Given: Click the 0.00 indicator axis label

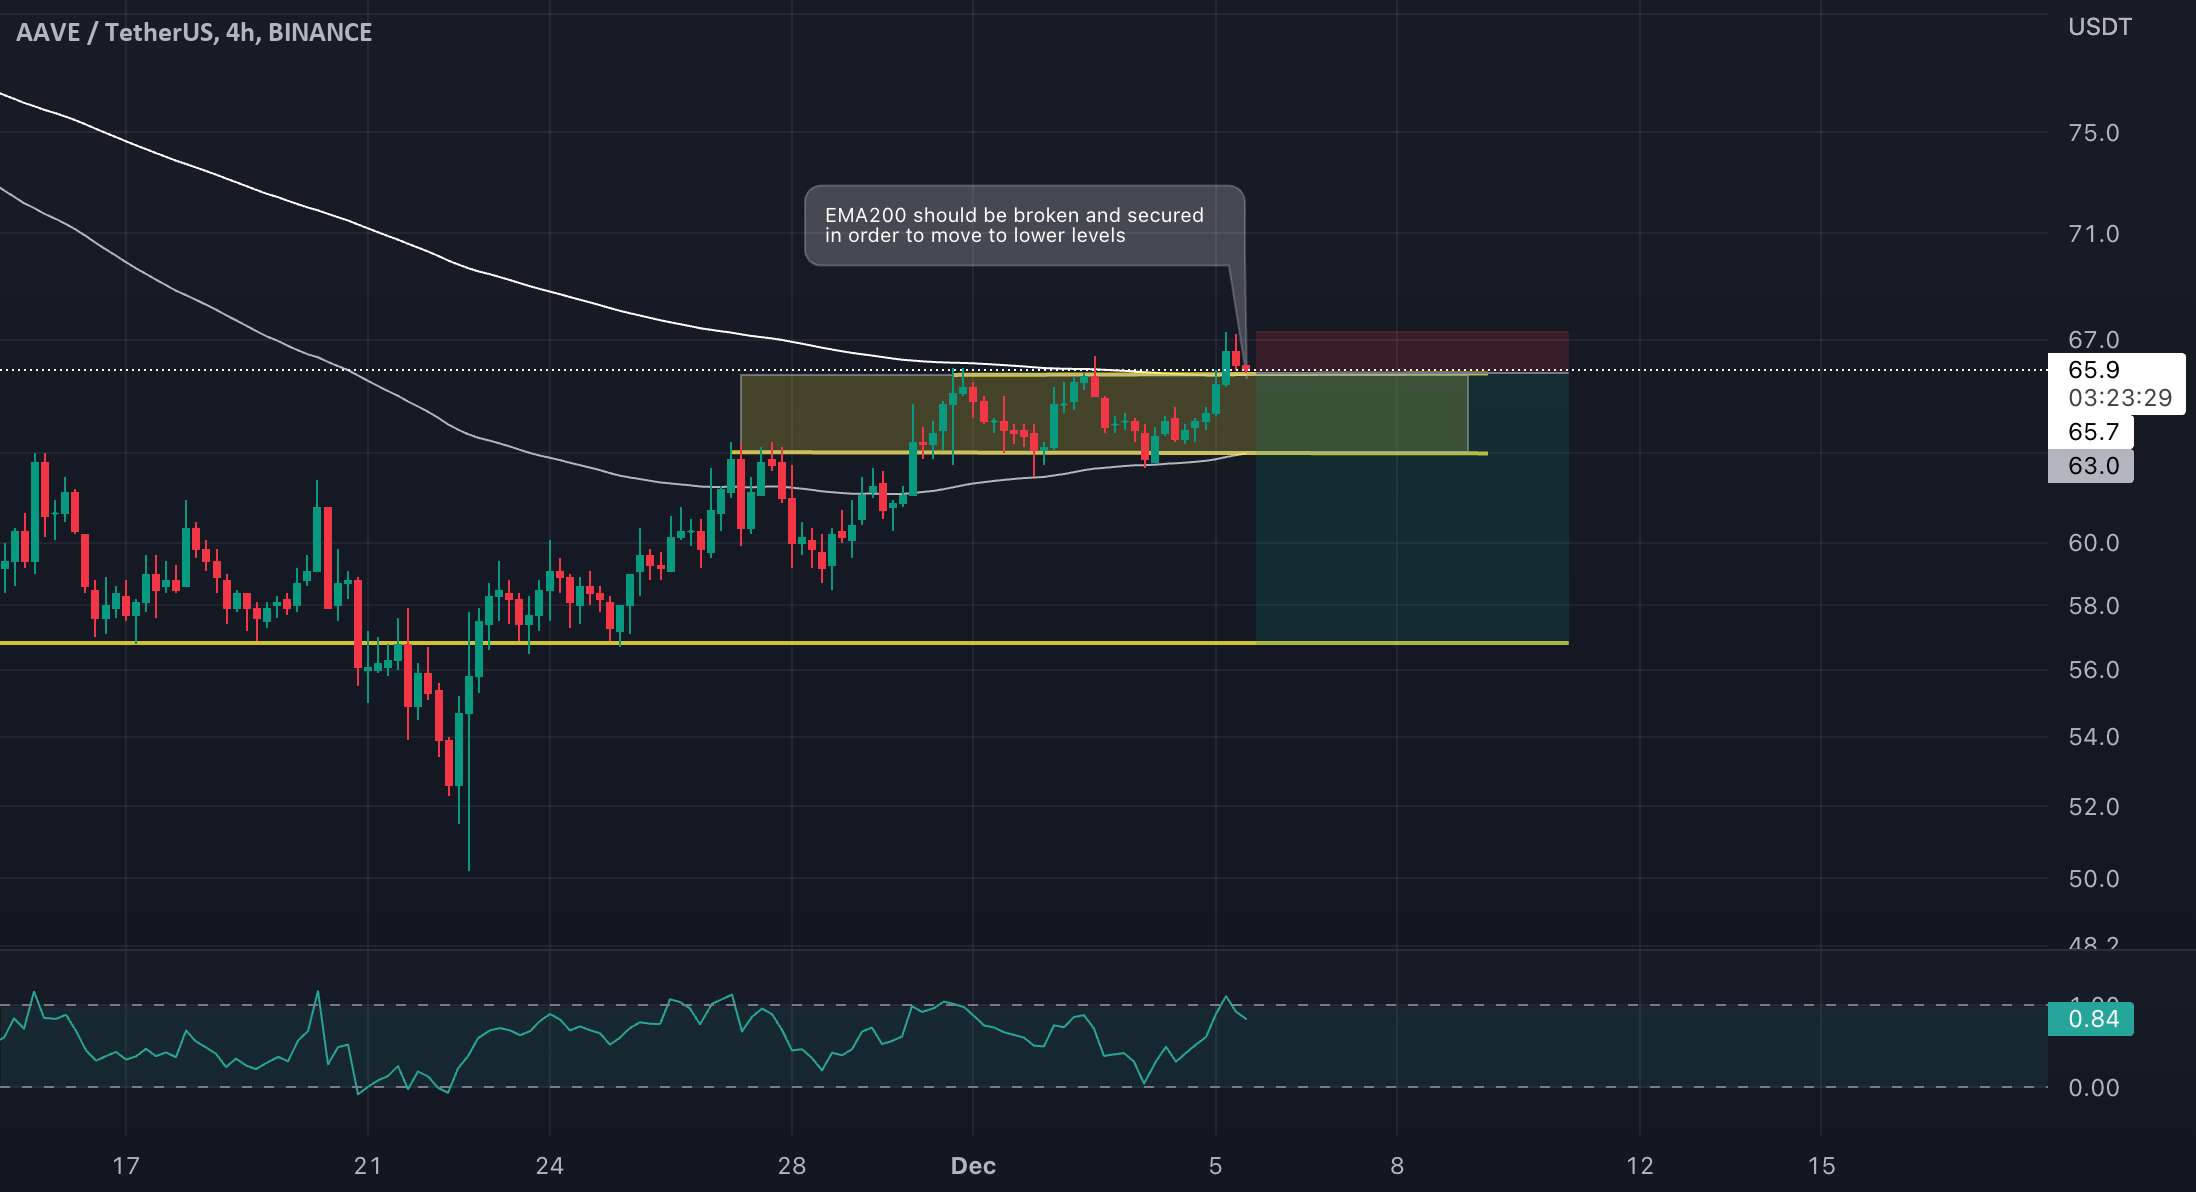Looking at the screenshot, I should (x=2093, y=1088).
